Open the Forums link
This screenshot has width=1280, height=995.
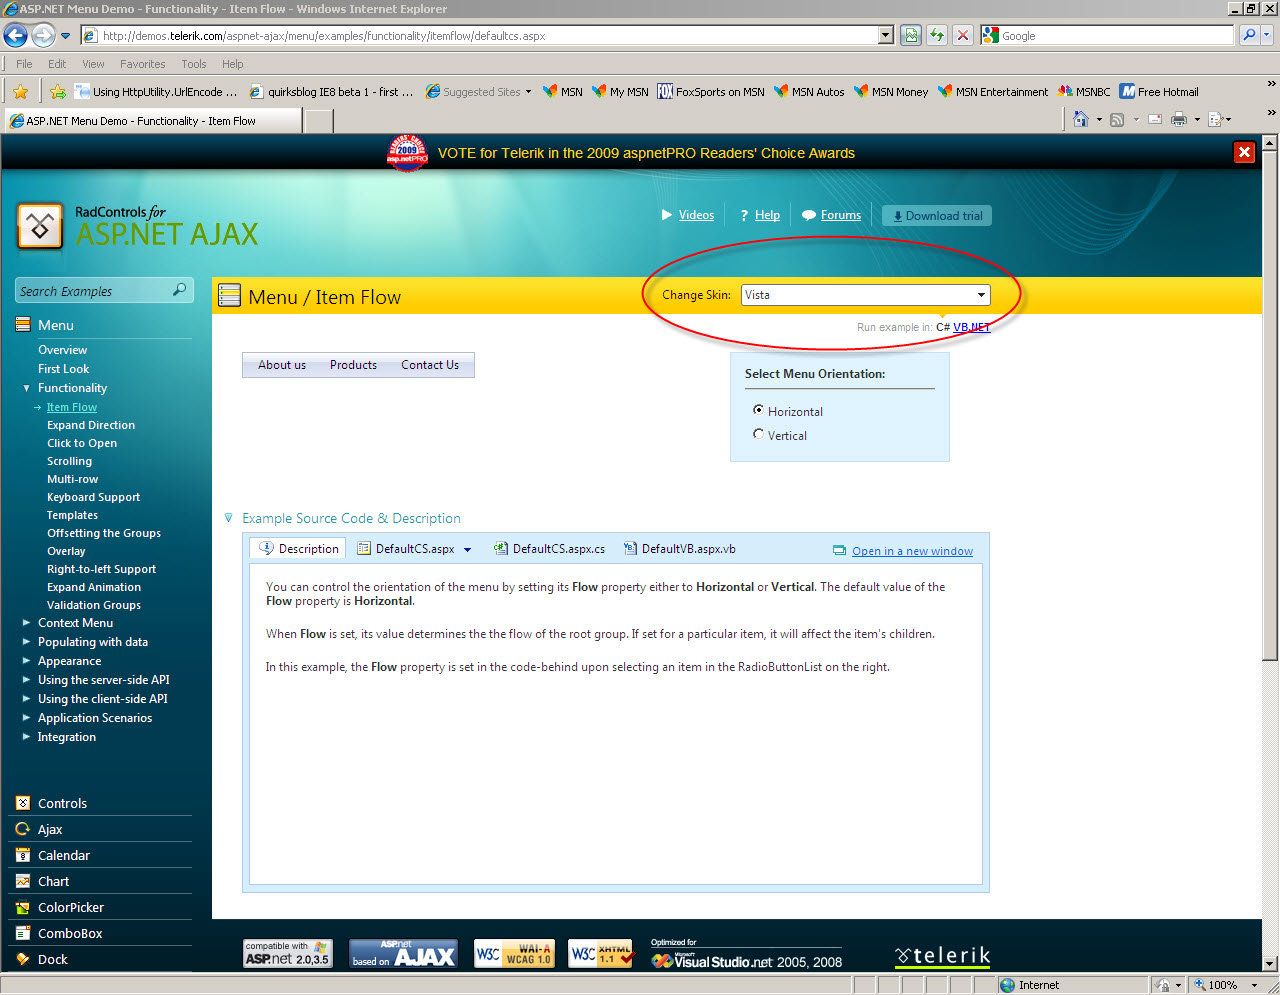coord(841,215)
